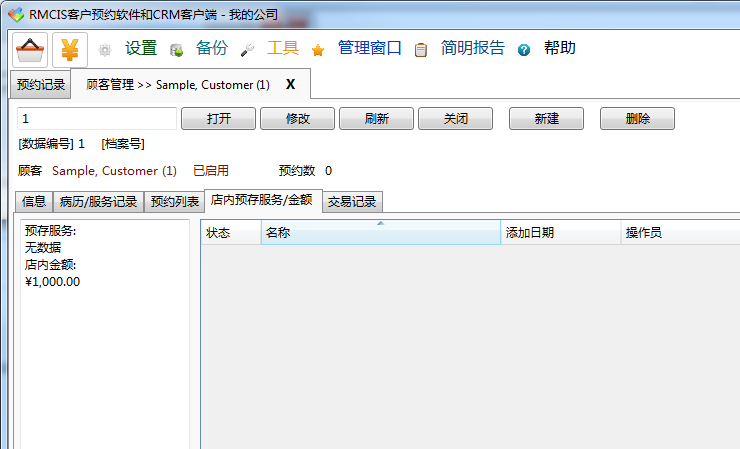The width and height of the screenshot is (740, 449).
Task: Click the 修改 button
Action: click(297, 119)
